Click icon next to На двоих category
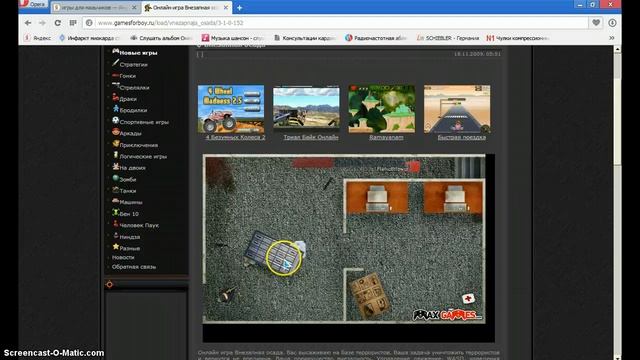640x360 pixels. (x=116, y=167)
